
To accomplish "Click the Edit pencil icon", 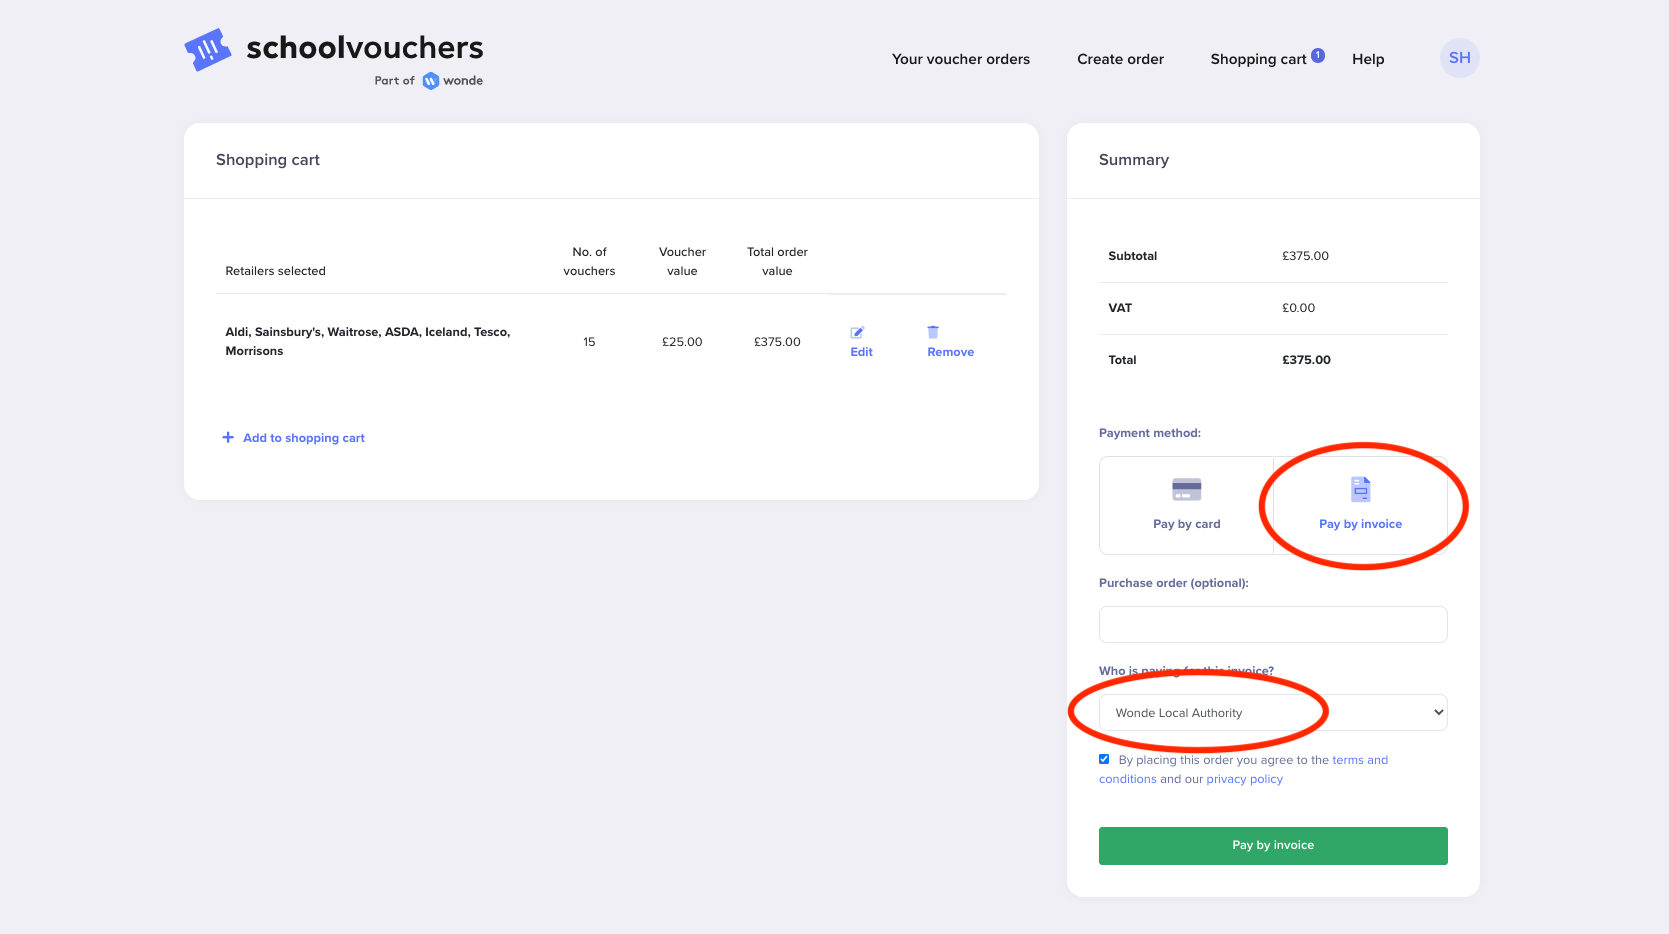I will 857,333.
